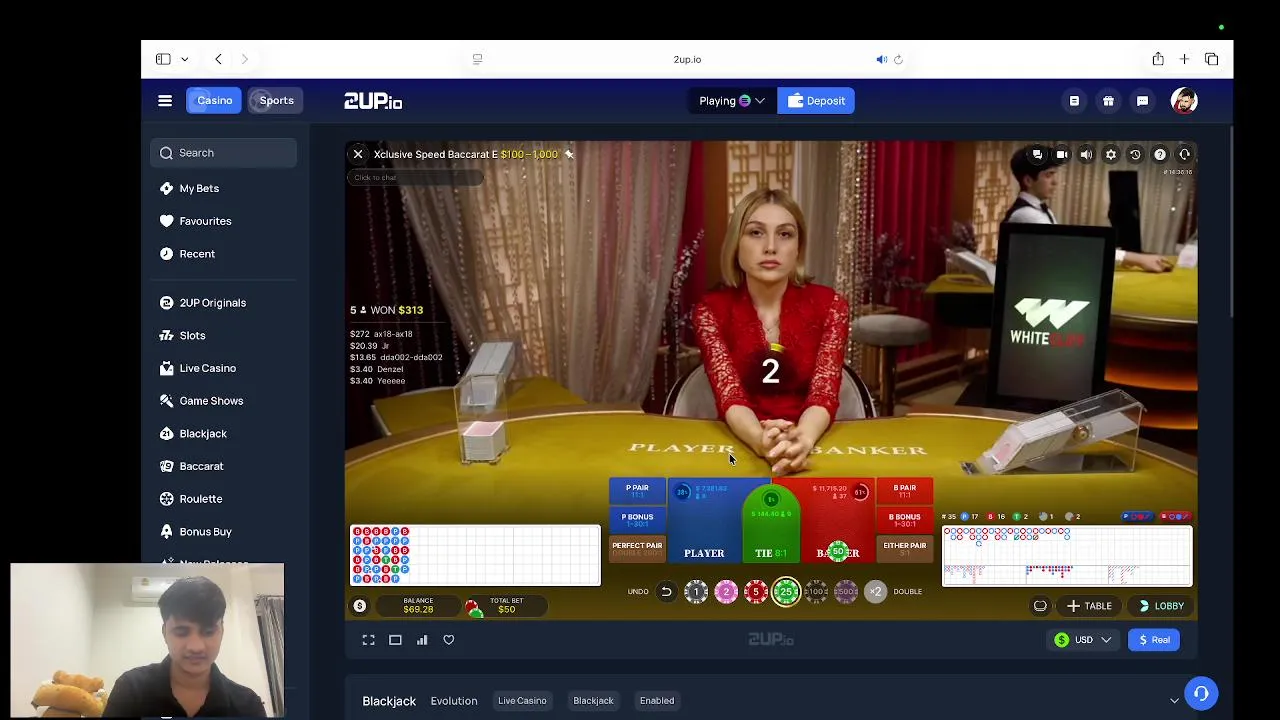
Task: Place a B PAIR side bet
Action: click(904, 491)
